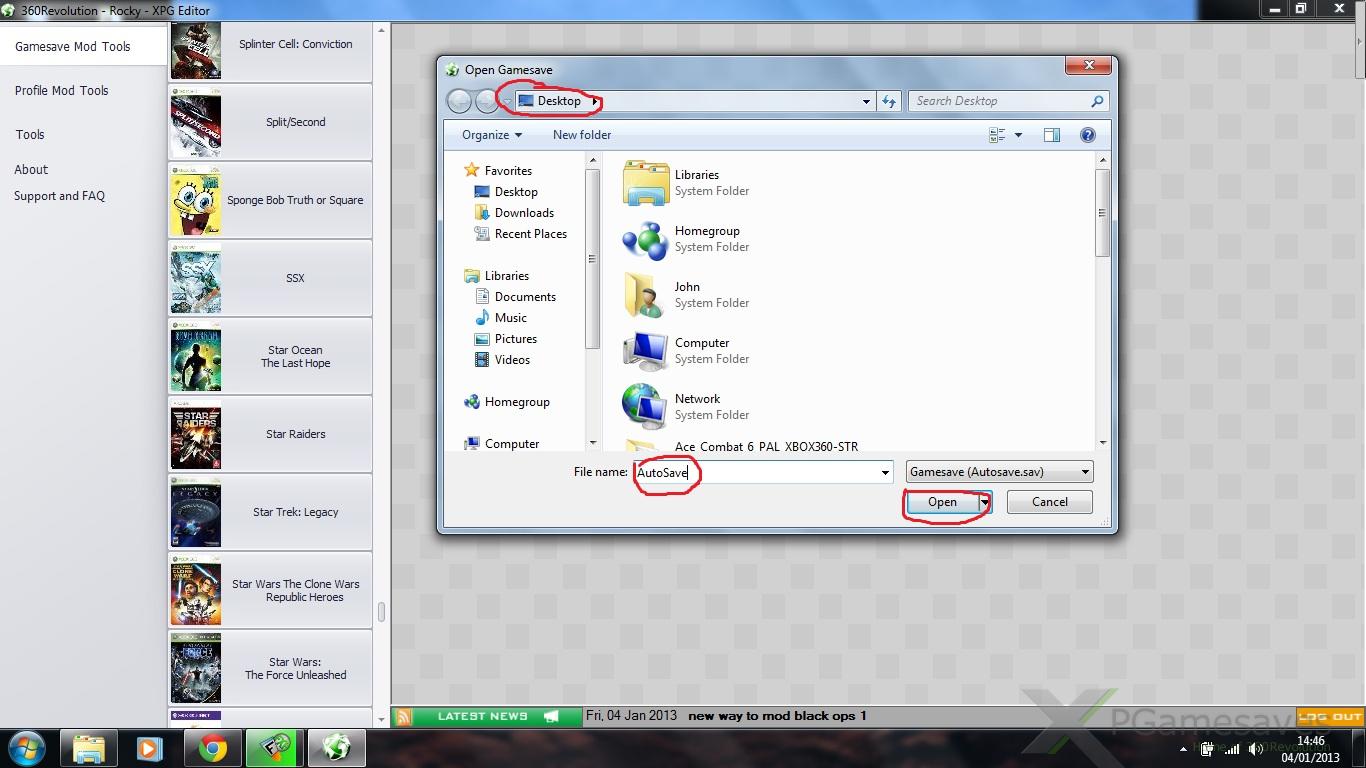
Task: Click the refresh button next to the address bar
Action: click(888, 101)
